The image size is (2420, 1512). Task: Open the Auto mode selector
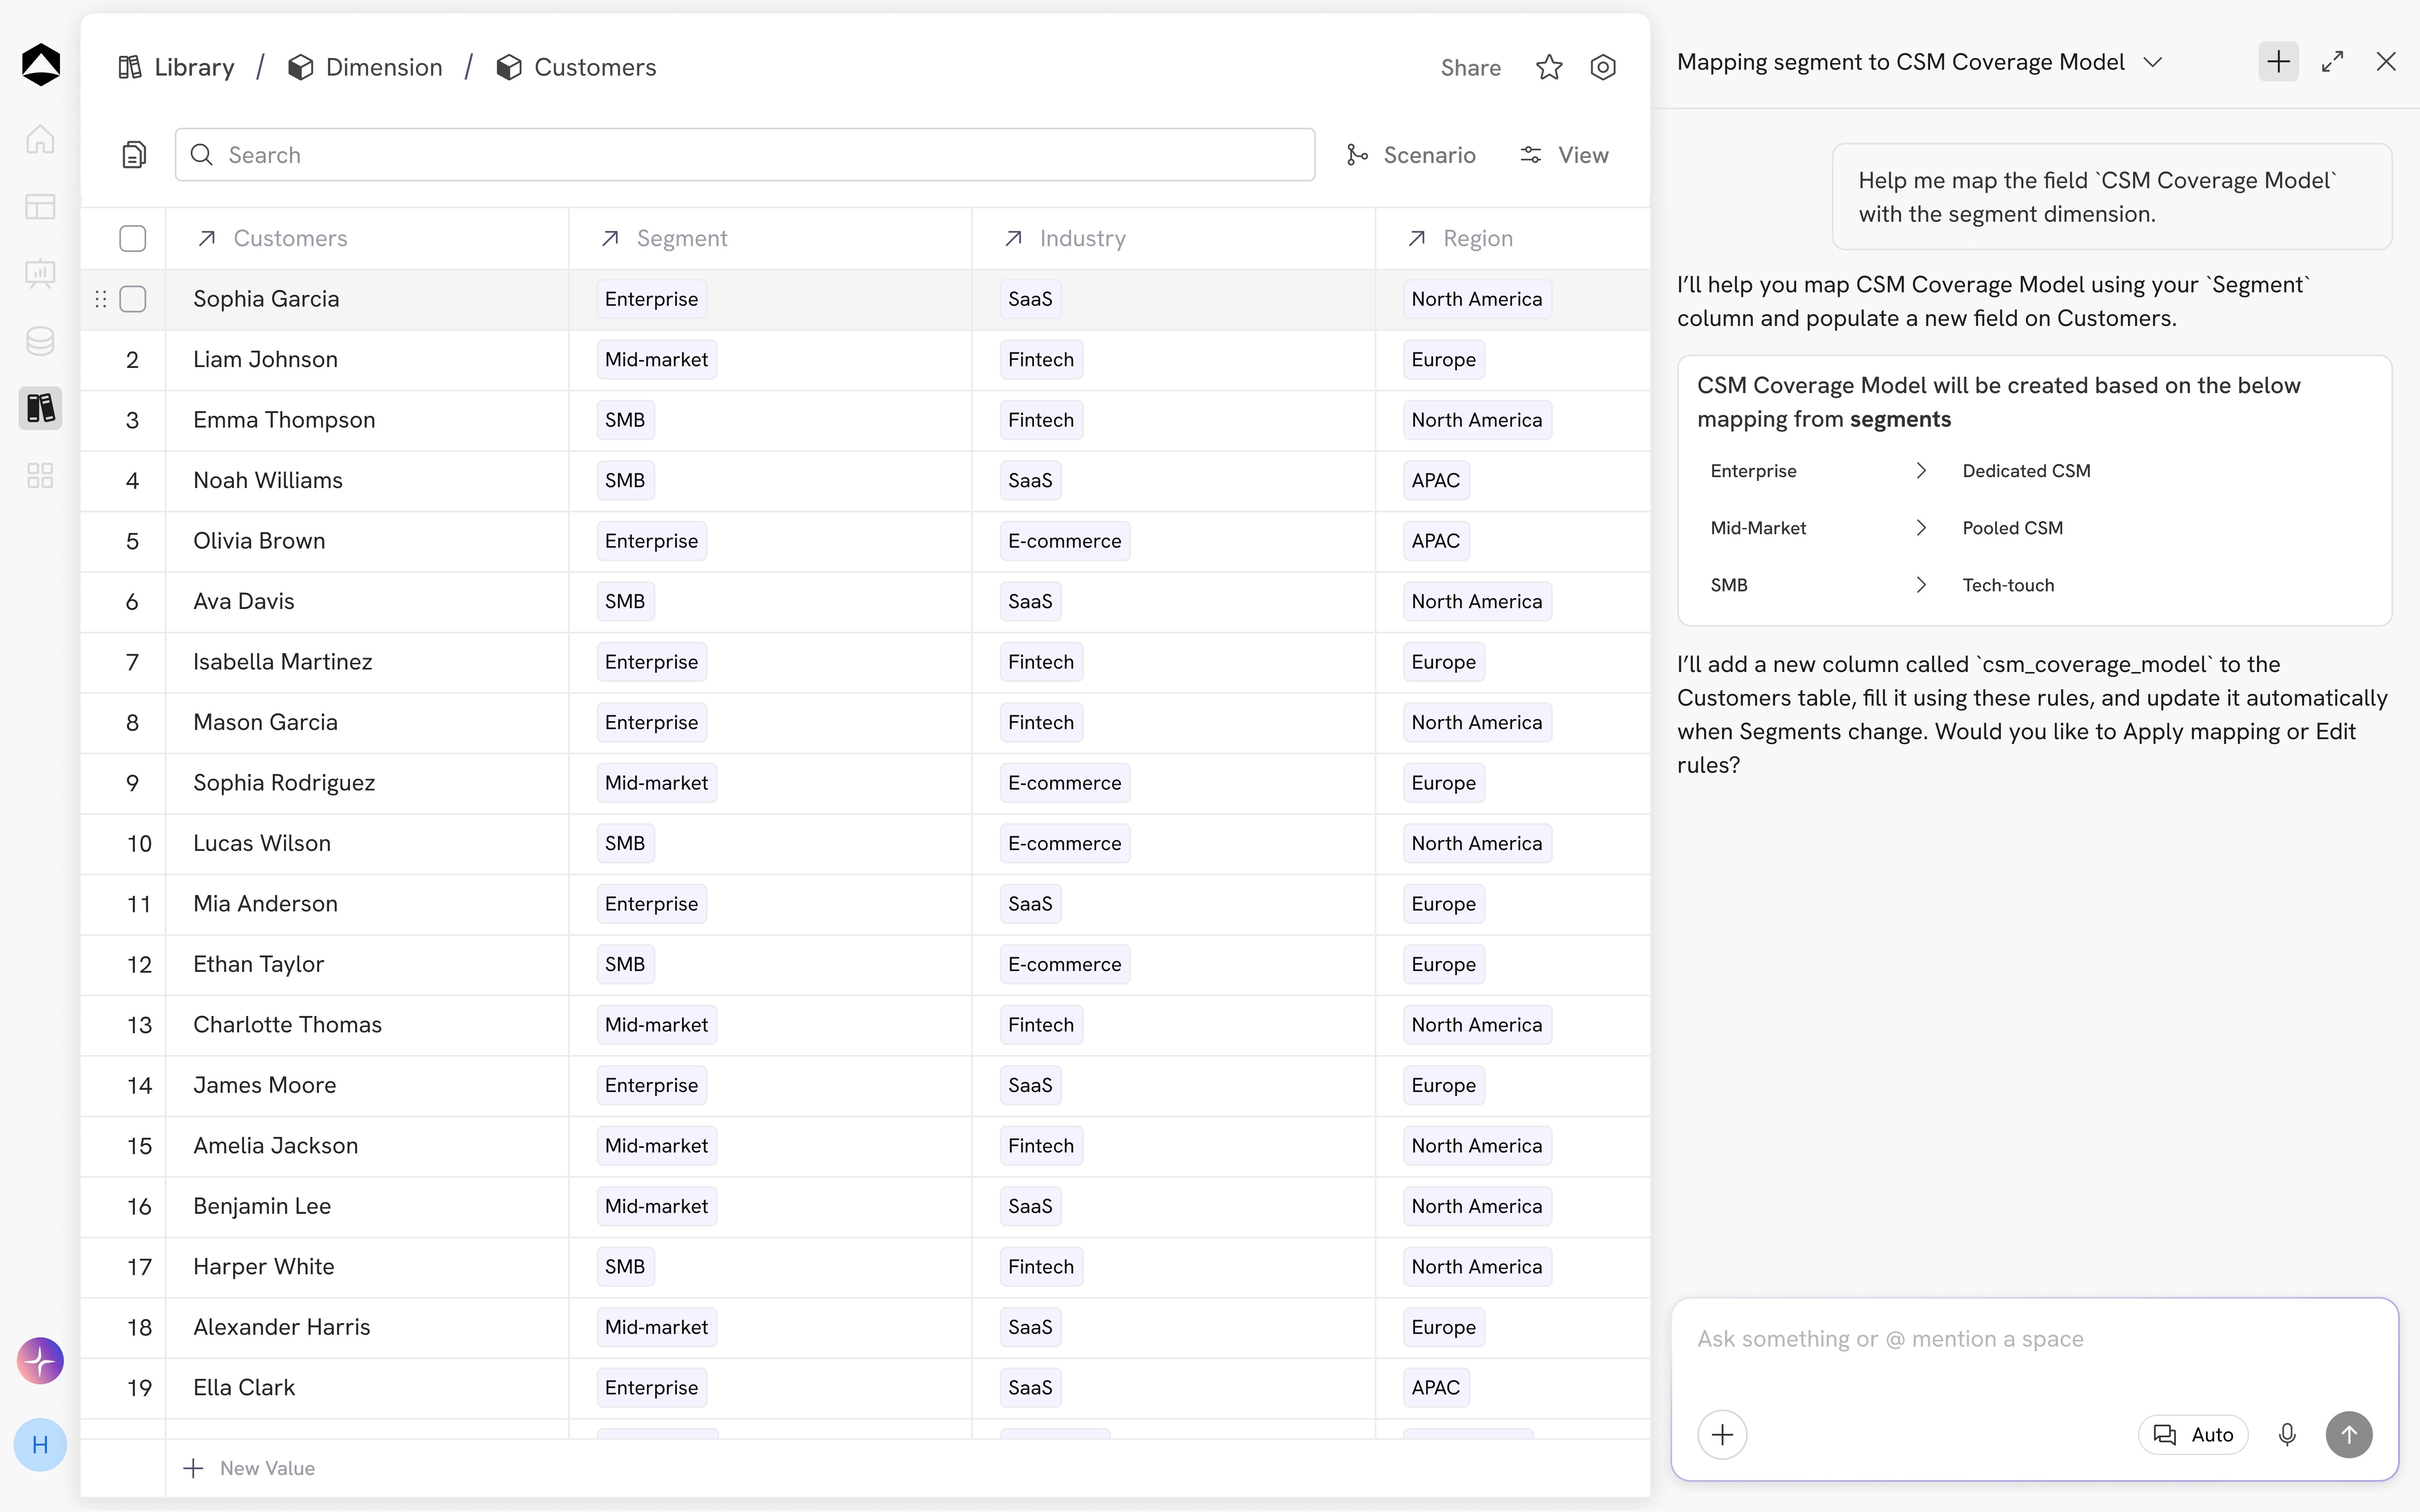coord(2193,1435)
